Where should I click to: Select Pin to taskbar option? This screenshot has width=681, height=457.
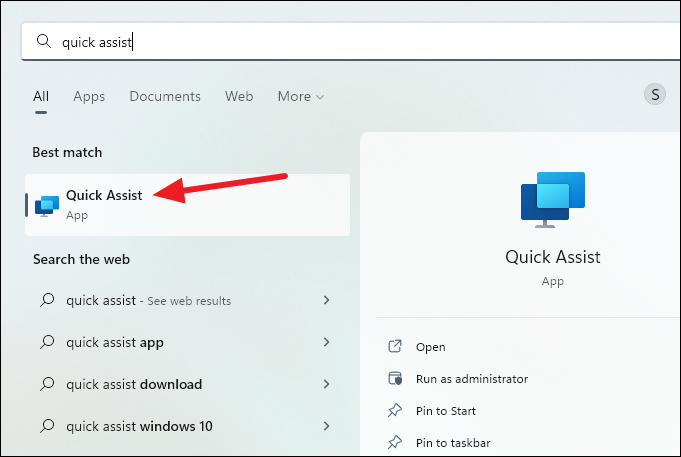click(453, 443)
